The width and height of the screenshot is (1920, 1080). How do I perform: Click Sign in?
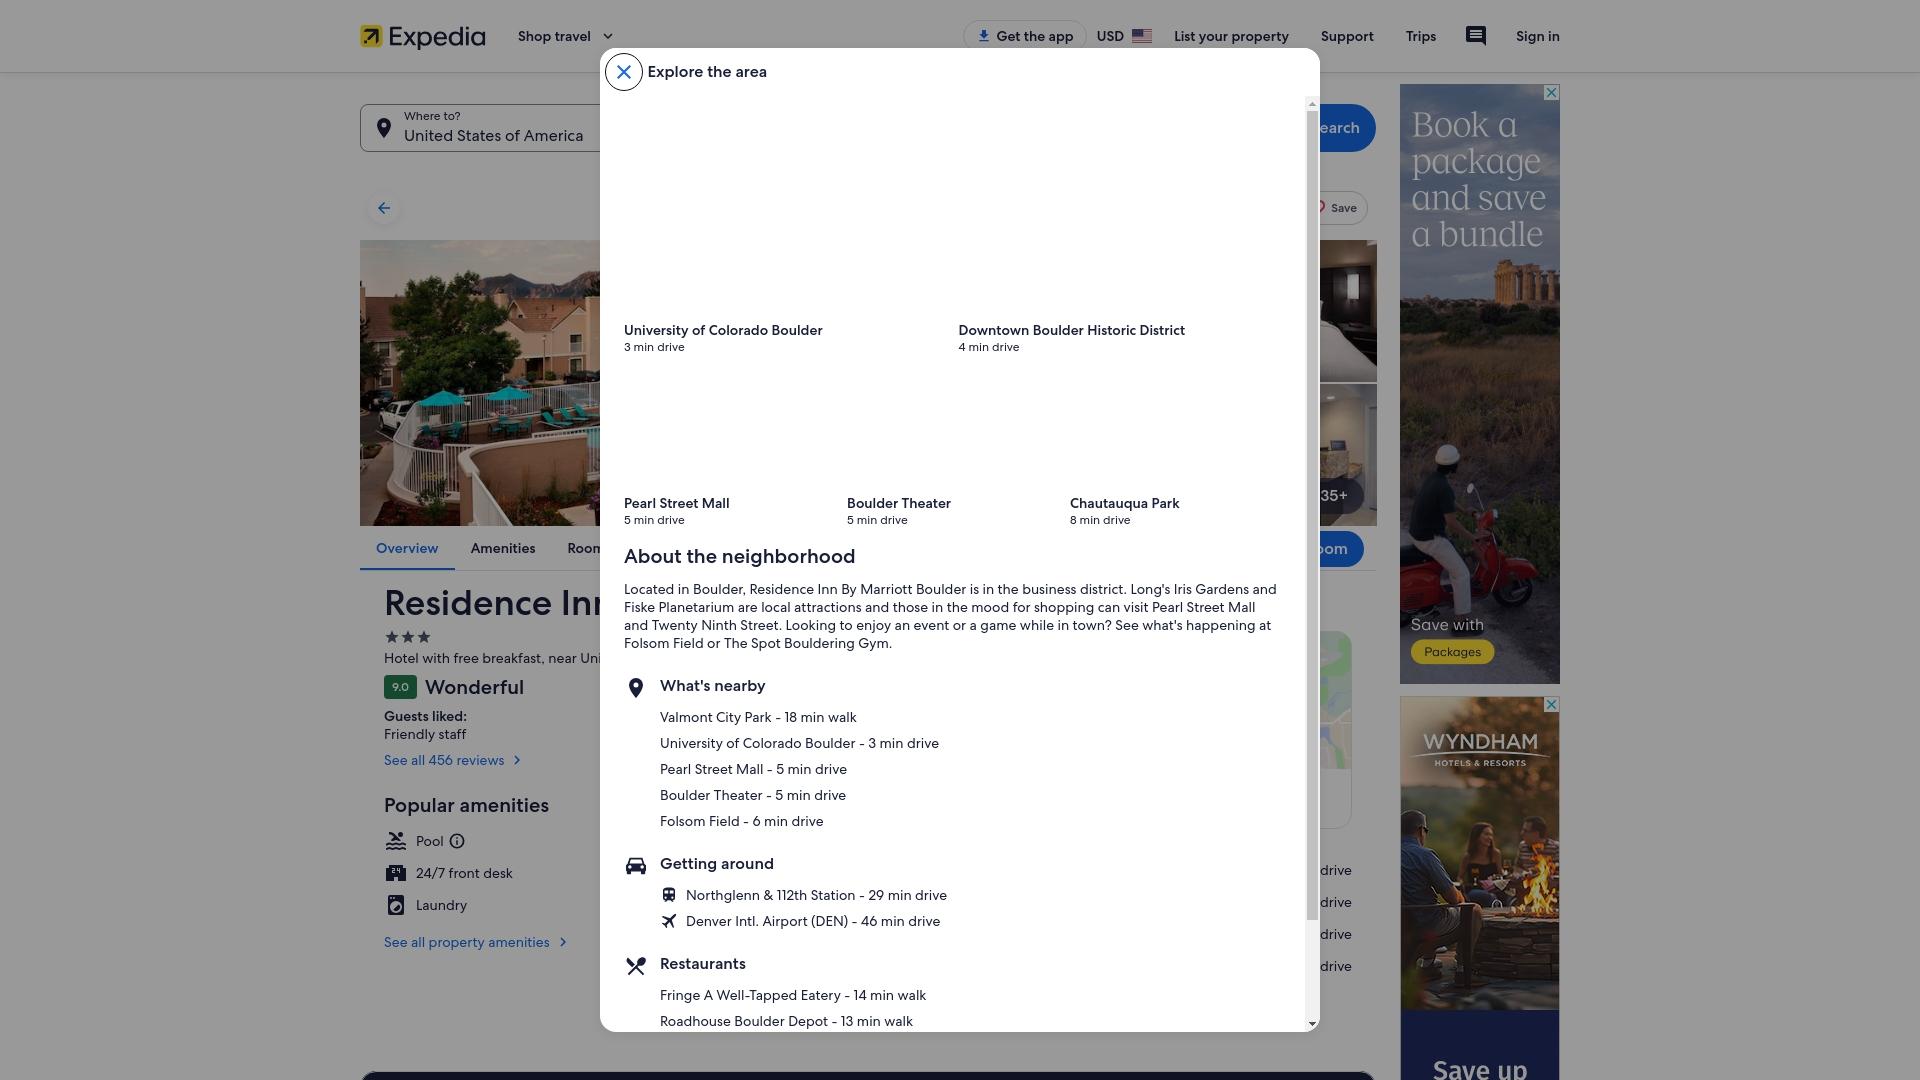pyautogui.click(x=1538, y=36)
